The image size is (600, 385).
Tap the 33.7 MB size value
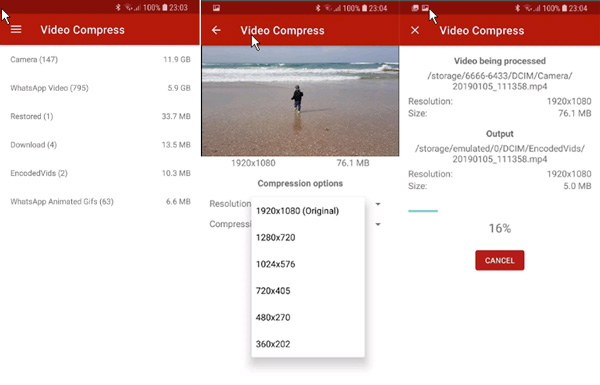click(x=176, y=116)
